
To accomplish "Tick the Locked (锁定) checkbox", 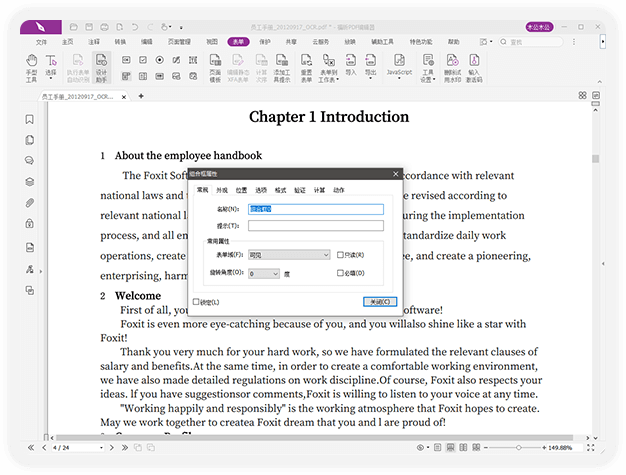I will [196, 302].
